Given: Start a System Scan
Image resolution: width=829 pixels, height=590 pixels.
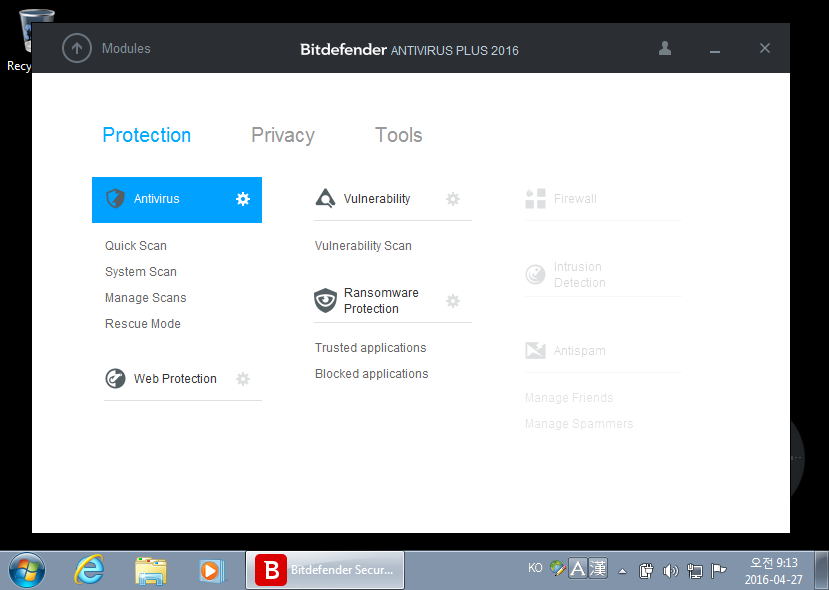Looking at the screenshot, I should 141,272.
